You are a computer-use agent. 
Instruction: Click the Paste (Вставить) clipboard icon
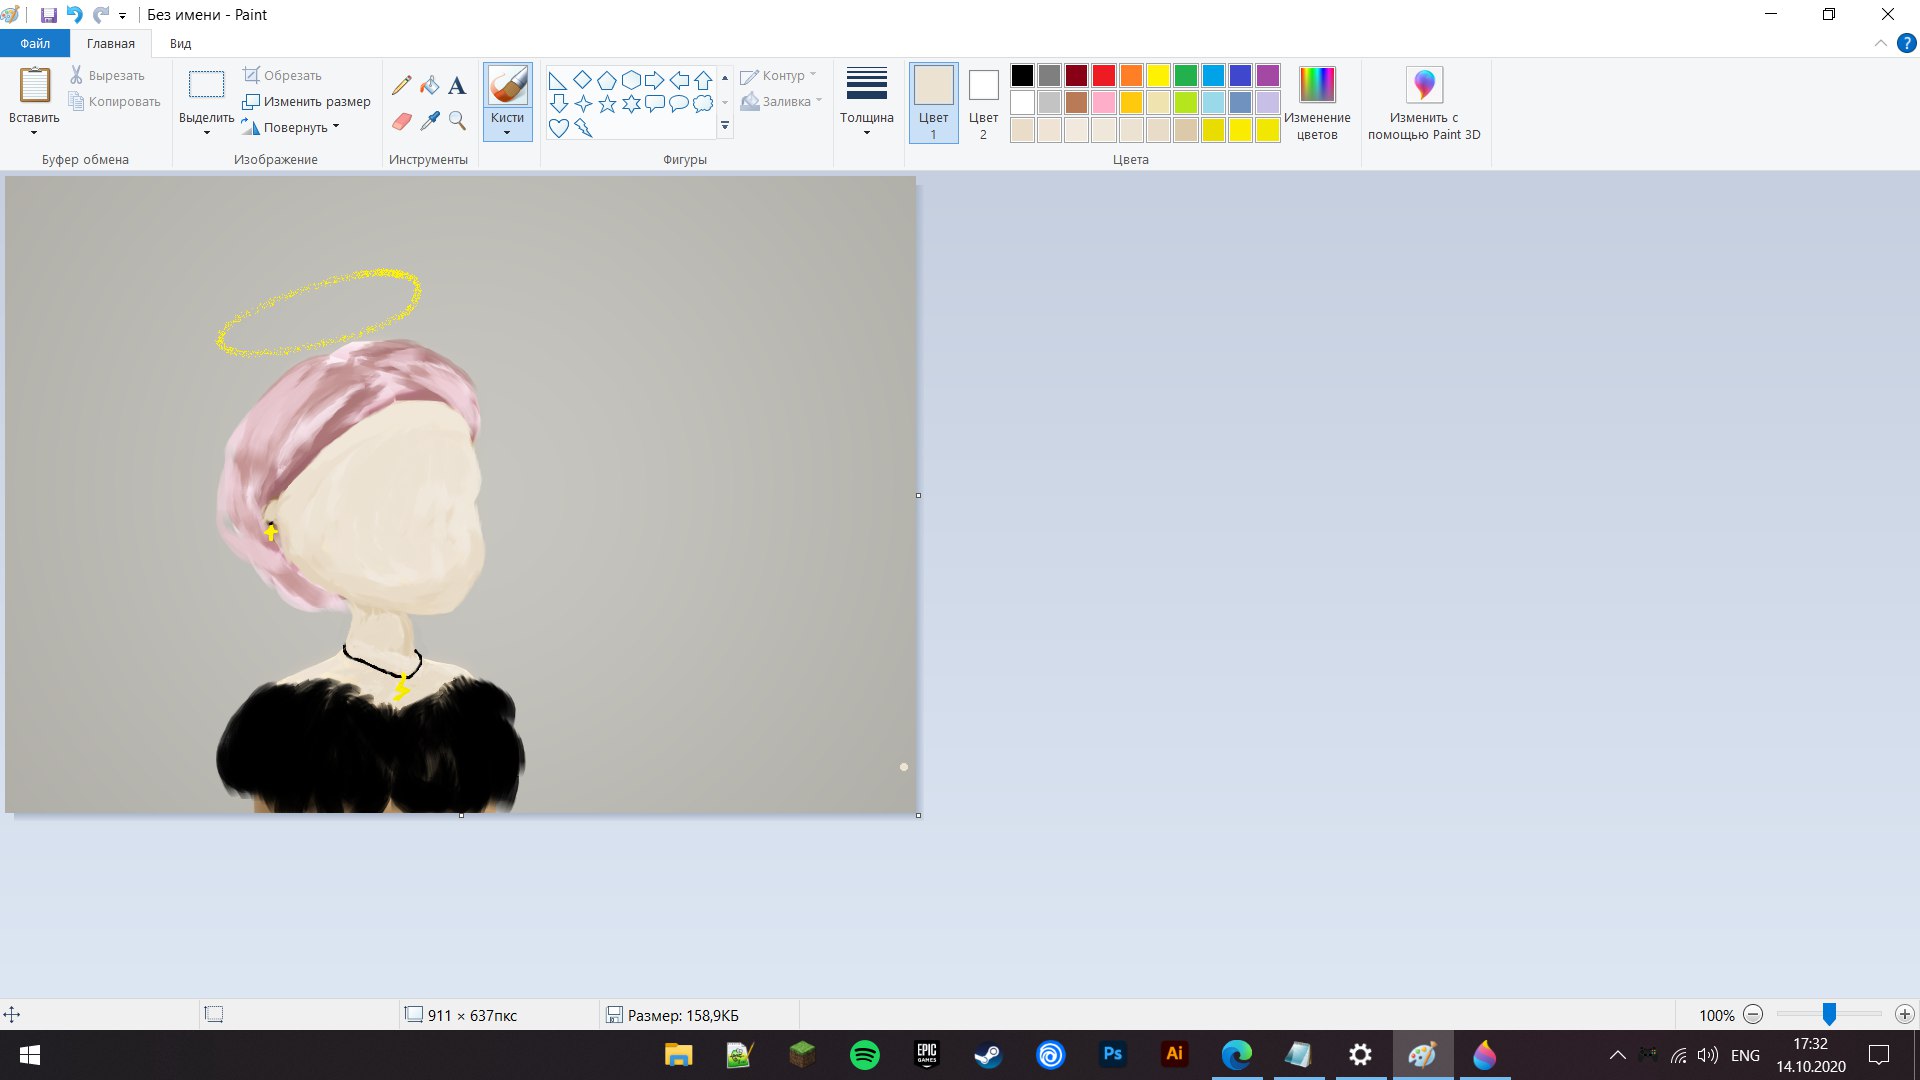(x=34, y=85)
